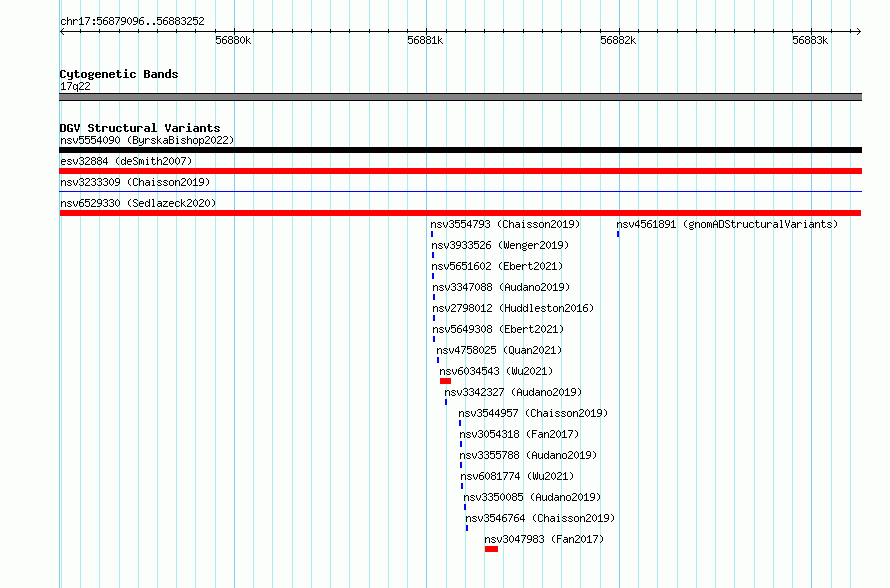The height and width of the screenshot is (588, 890).
Task: Open nsv4561891 (gnomADStructuralVariants) label
Action: pyautogui.click(x=727, y=224)
